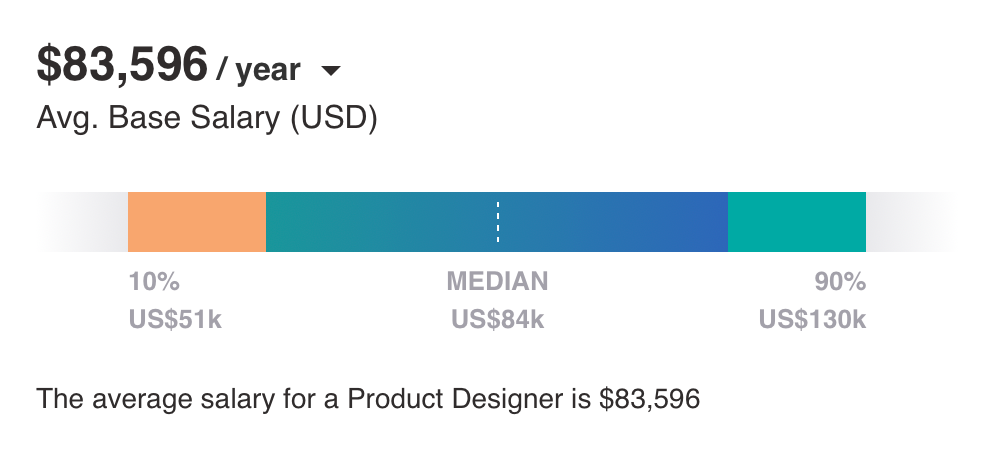Click the Product Designer average salary sentence
Screen dimensions: 996x468
pos(368,399)
